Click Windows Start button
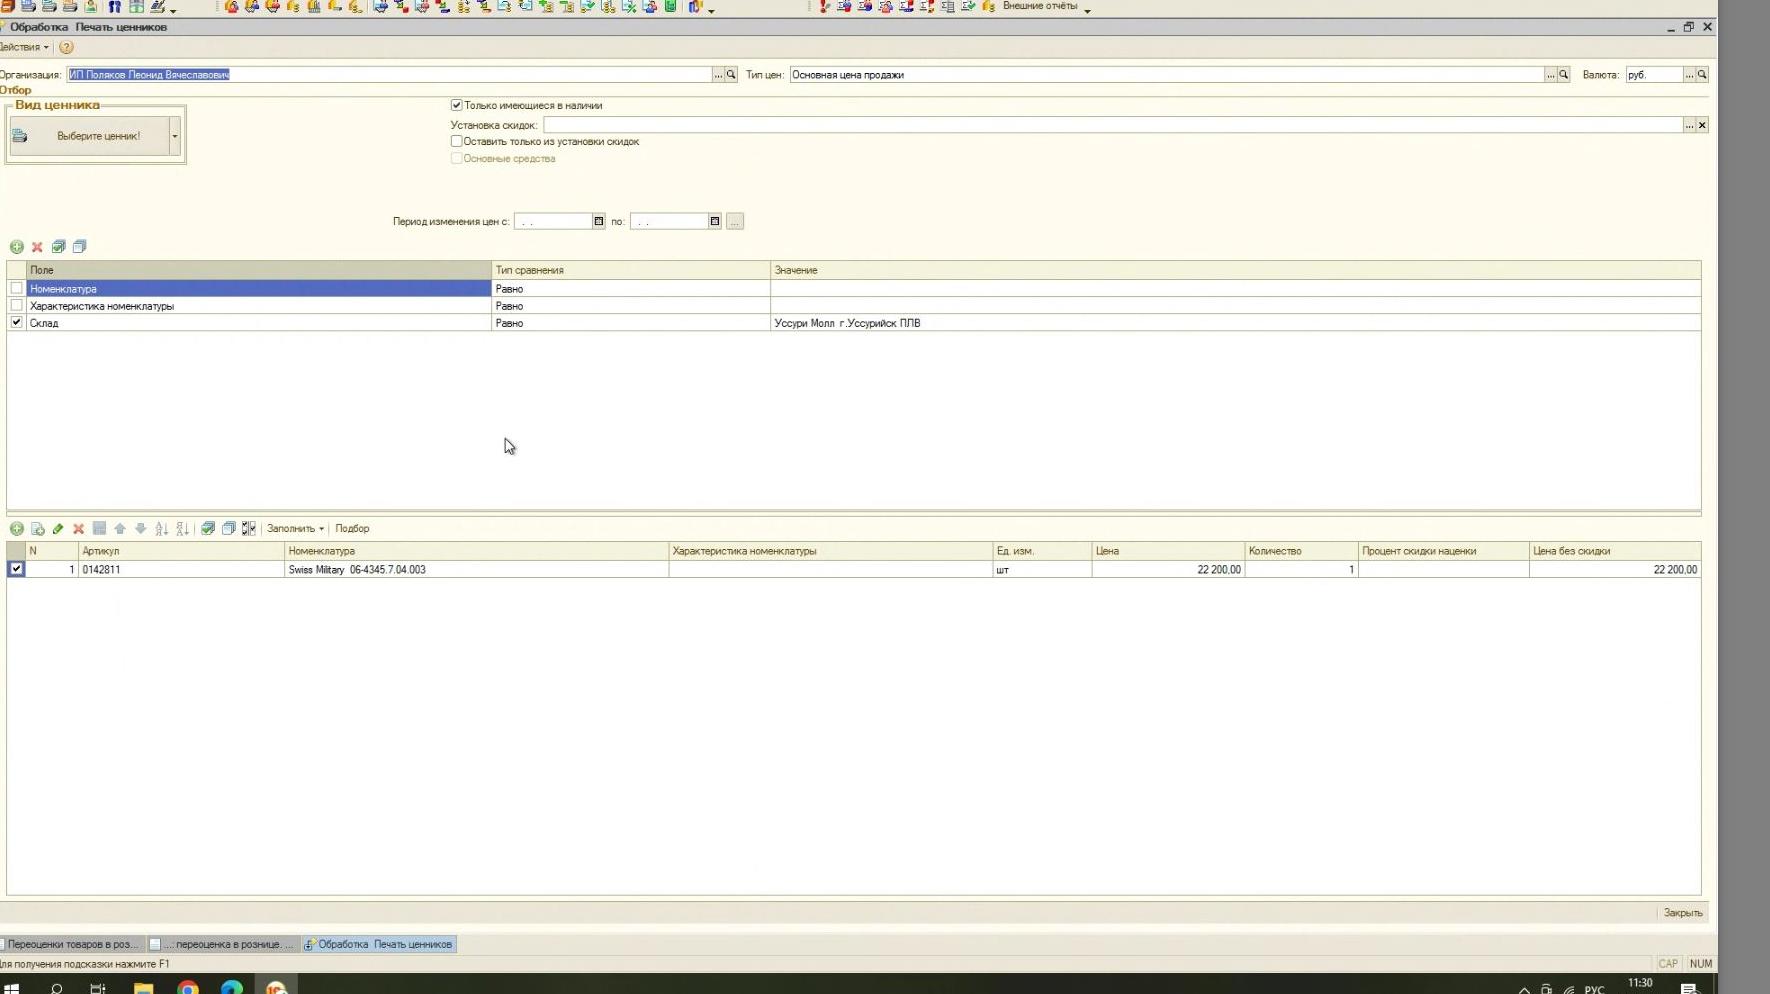The height and width of the screenshot is (994, 1770). (12, 987)
